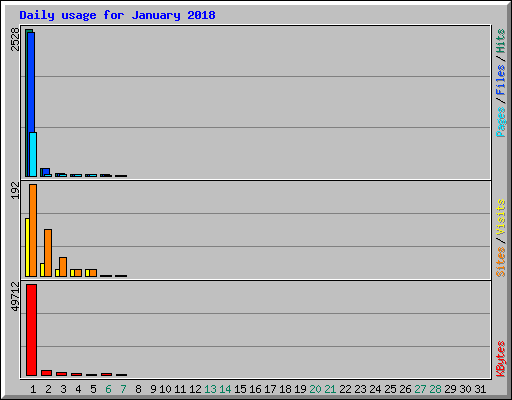Image resolution: width=512 pixels, height=400 pixels.
Task: Click the blue Files bar for day 1
Action: click(31, 82)
